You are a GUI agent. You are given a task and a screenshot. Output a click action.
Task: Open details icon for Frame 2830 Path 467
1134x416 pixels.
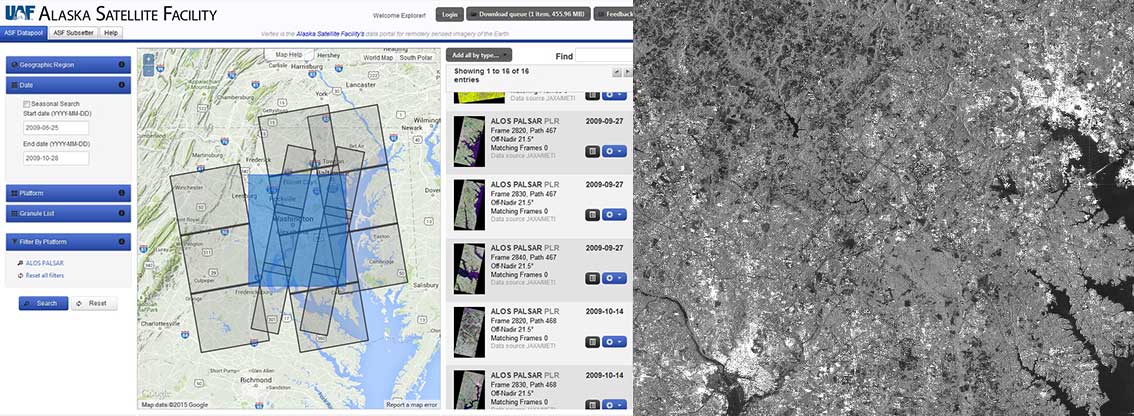(592, 215)
